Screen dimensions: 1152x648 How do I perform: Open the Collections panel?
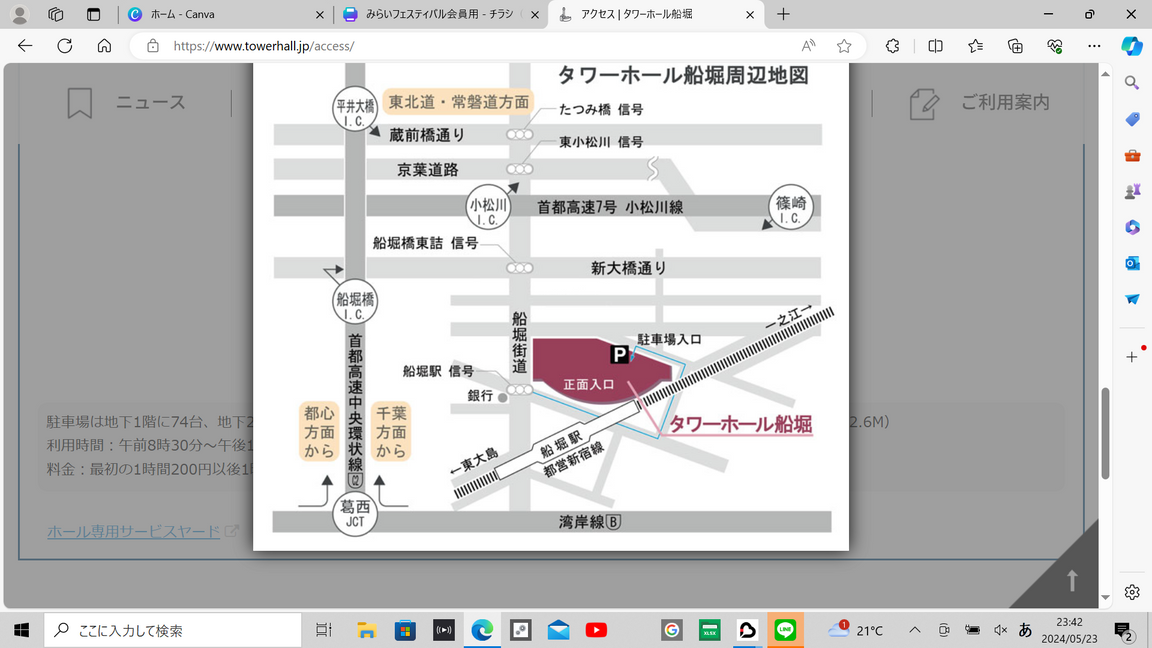[x=1015, y=46]
